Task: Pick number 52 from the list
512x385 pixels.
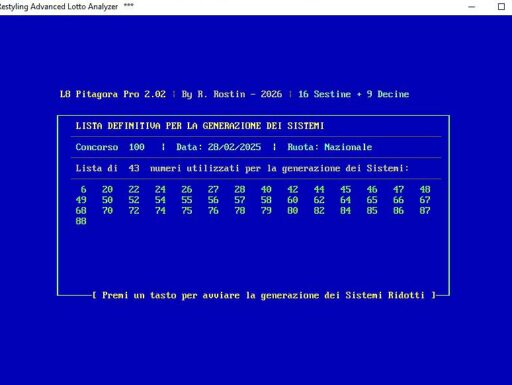Action: tap(134, 200)
